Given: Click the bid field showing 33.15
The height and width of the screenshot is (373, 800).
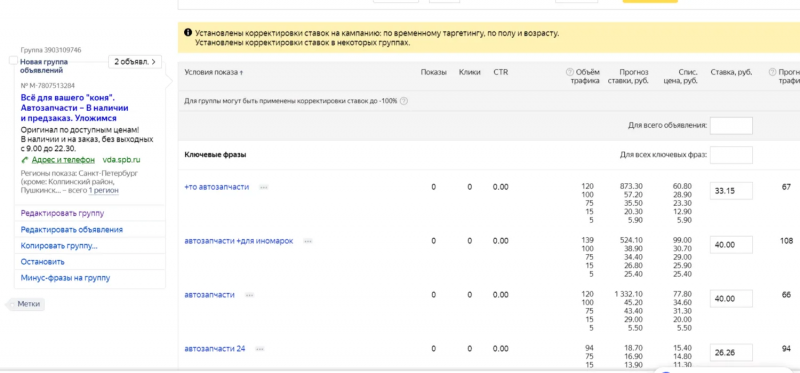Looking at the screenshot, I should click(x=731, y=191).
